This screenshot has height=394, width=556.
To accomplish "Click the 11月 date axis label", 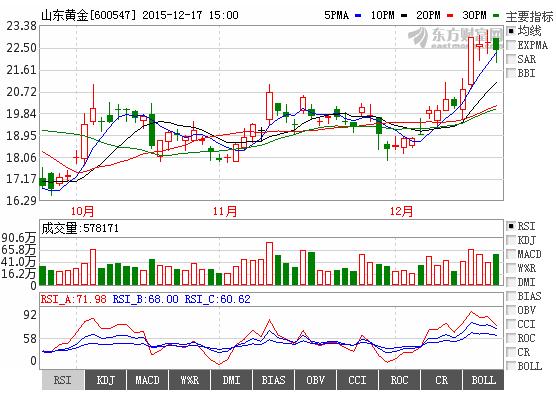I will tap(225, 211).
